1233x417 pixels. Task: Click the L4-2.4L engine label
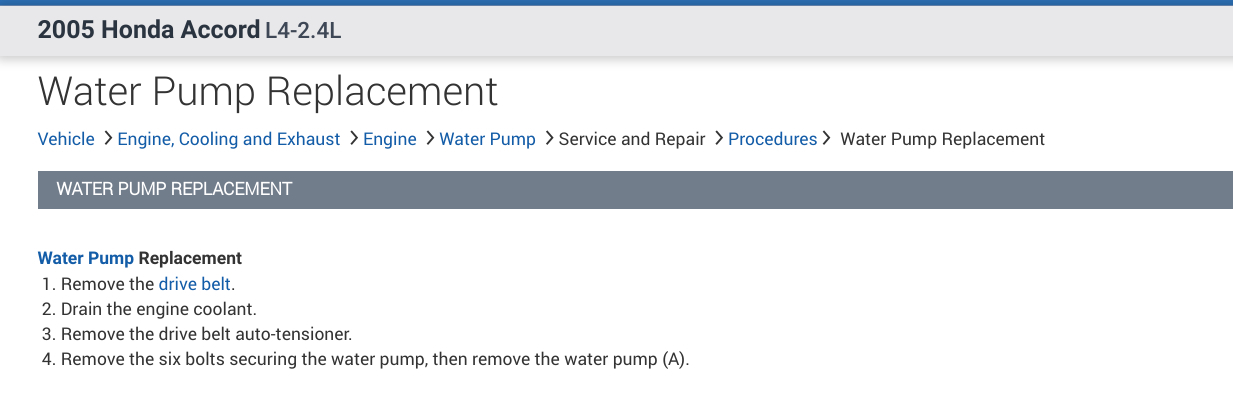tap(304, 31)
